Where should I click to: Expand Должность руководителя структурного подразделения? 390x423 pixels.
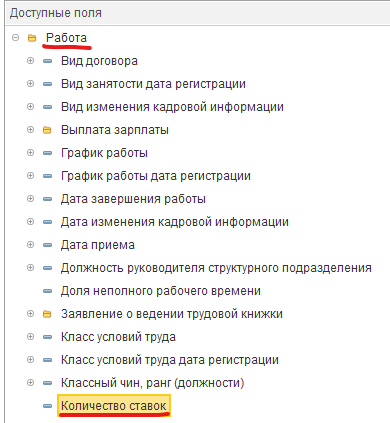[30, 268]
